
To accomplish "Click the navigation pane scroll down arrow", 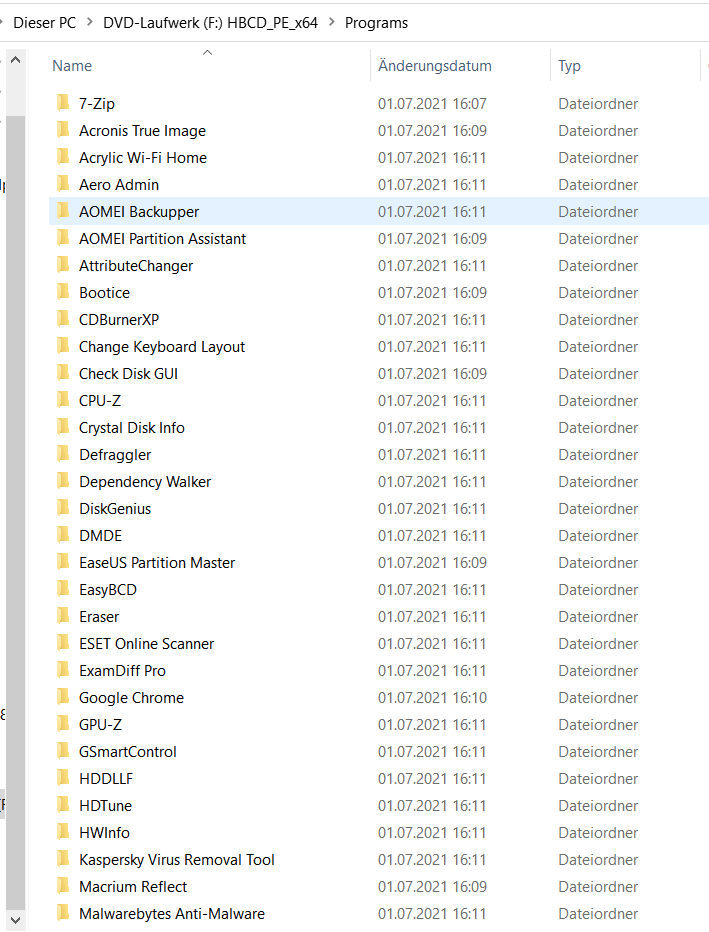I will point(16,920).
